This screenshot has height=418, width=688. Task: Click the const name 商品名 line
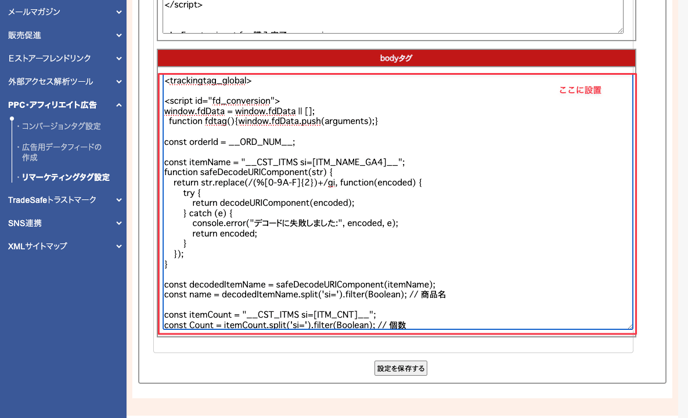pyautogui.click(x=305, y=295)
